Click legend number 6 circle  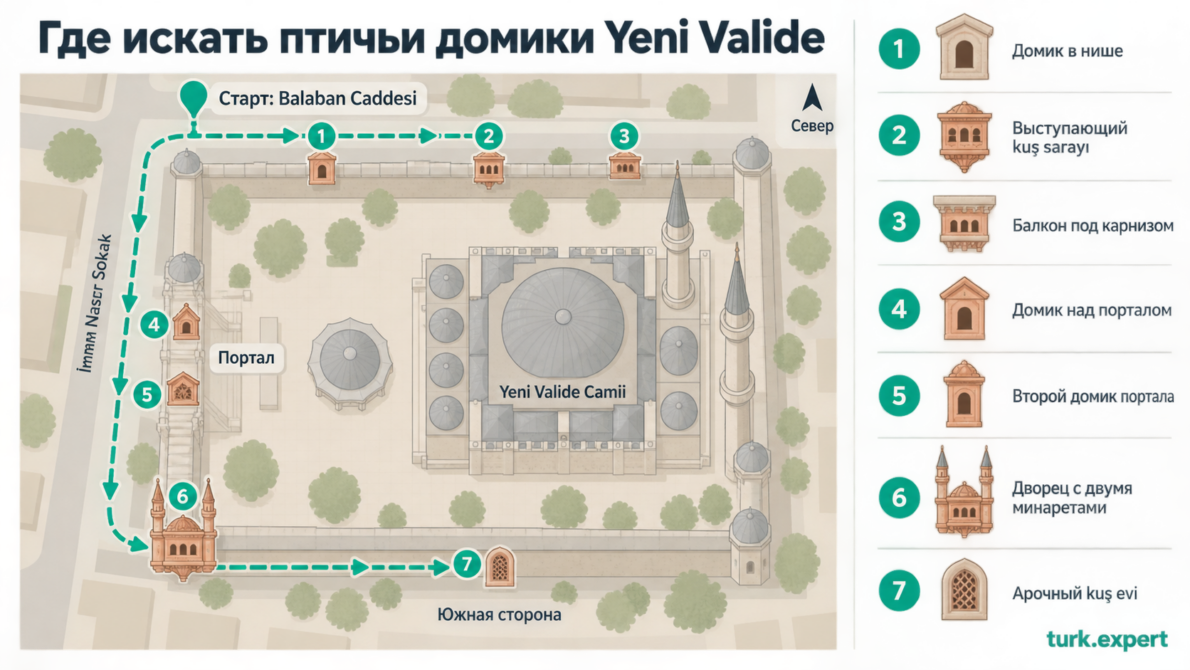(899, 498)
